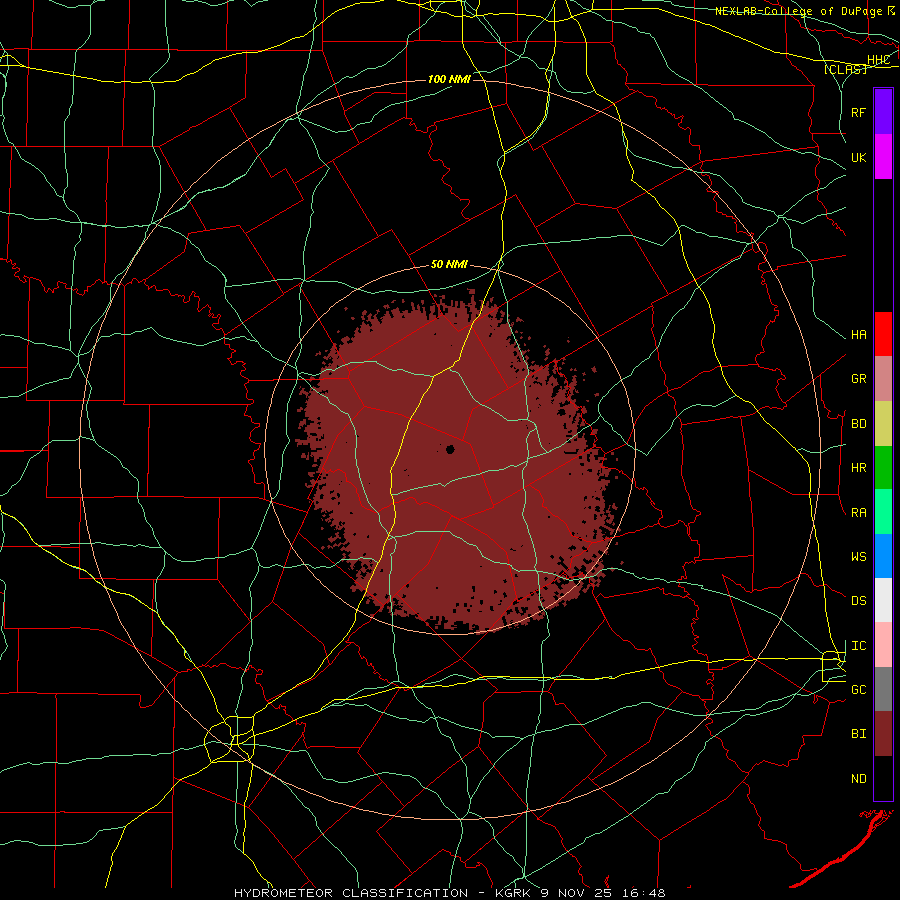Click the ND black legend swatch
This screenshot has width=900, height=900.
point(883,778)
